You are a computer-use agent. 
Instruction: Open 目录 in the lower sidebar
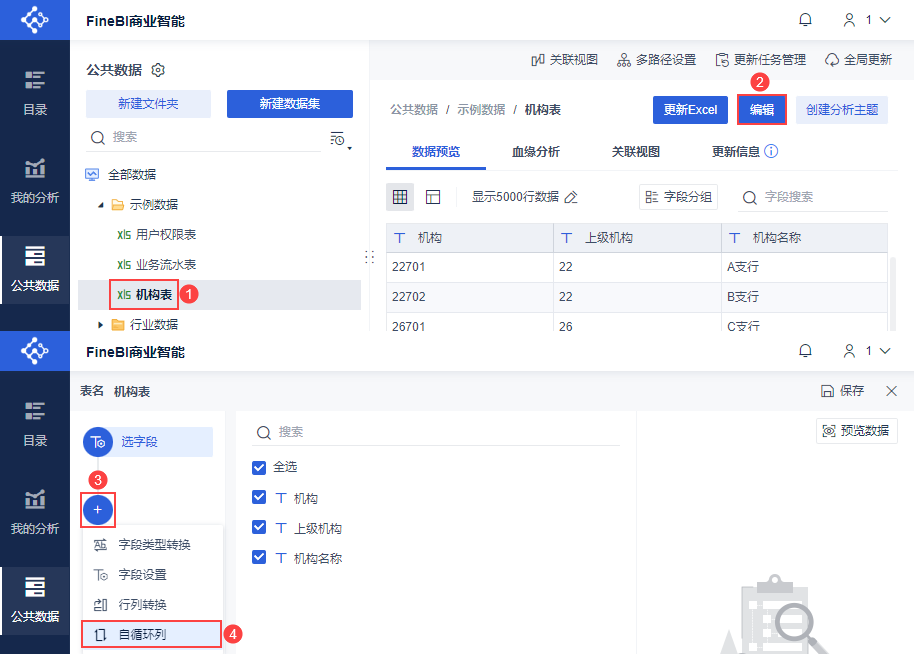35,424
